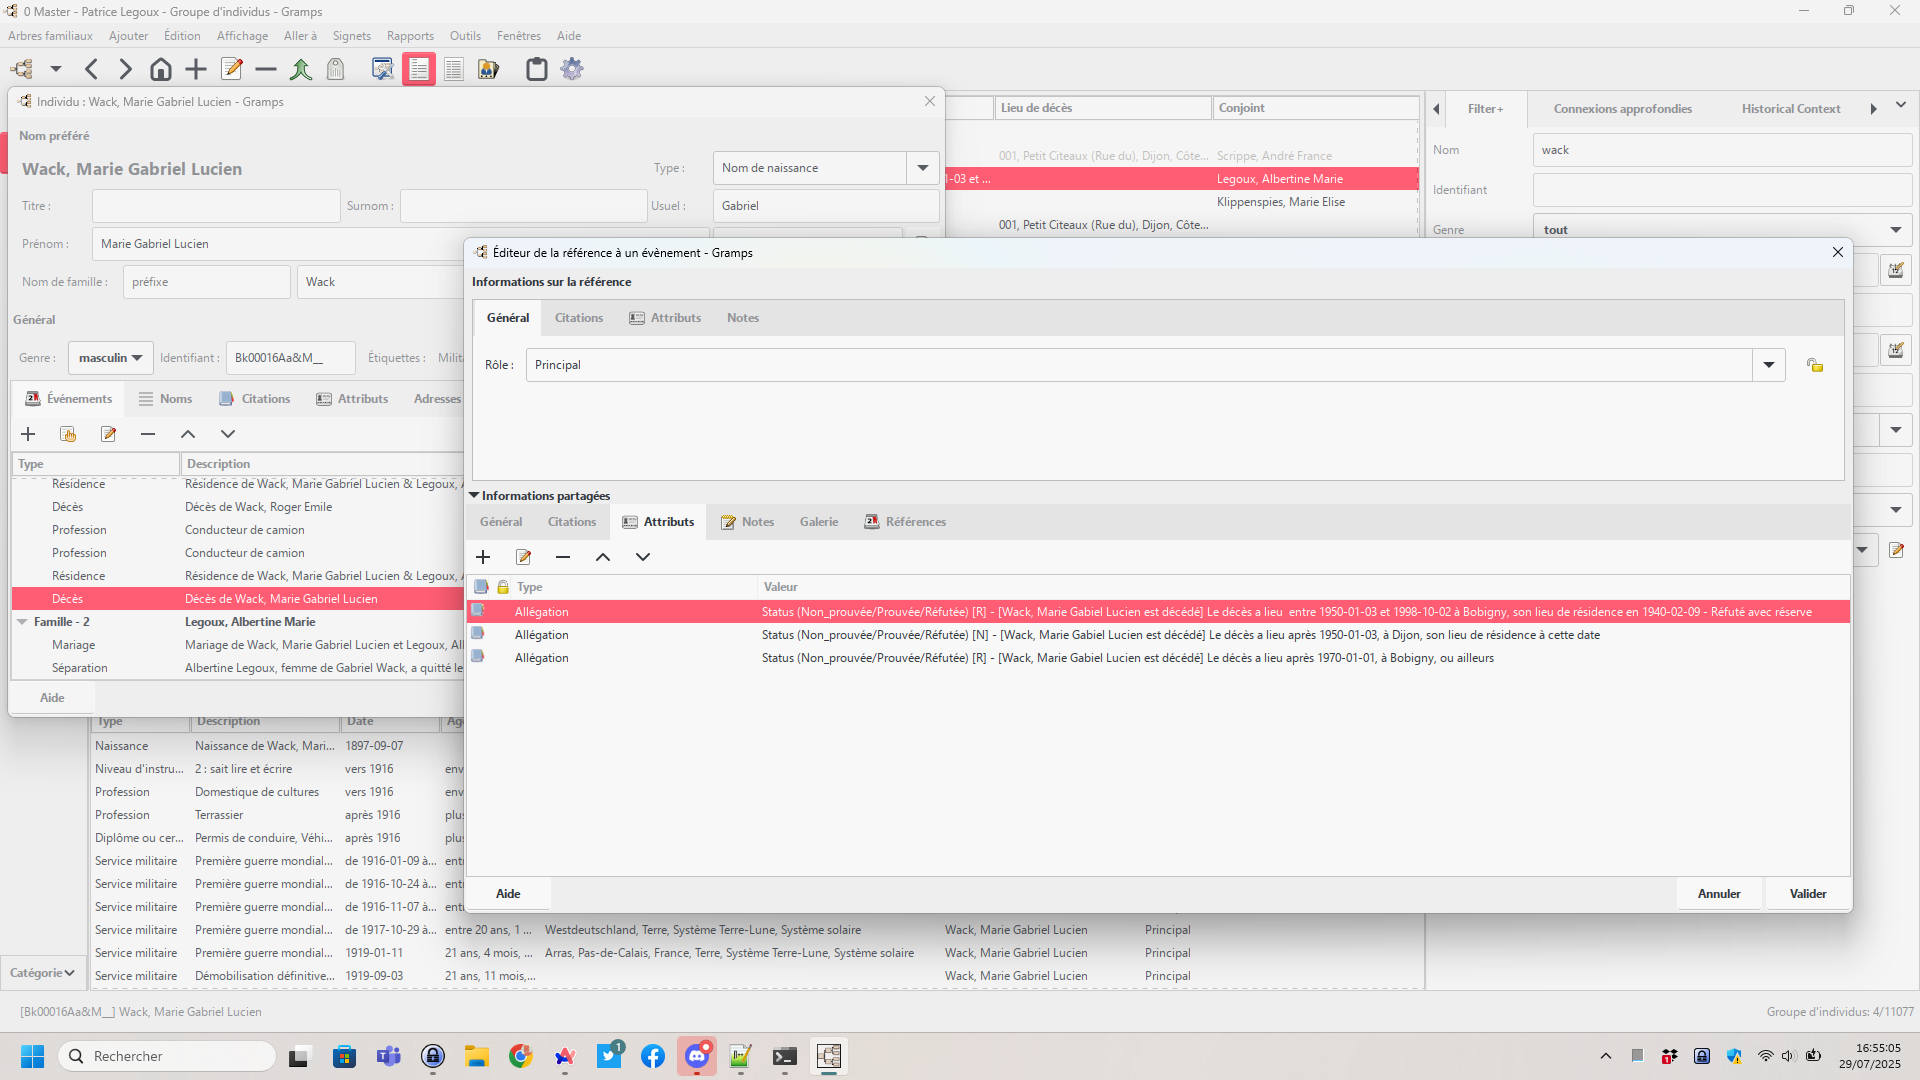Image resolution: width=1920 pixels, height=1080 pixels.
Task: Click the Annuler button
Action: pyautogui.click(x=1718, y=894)
